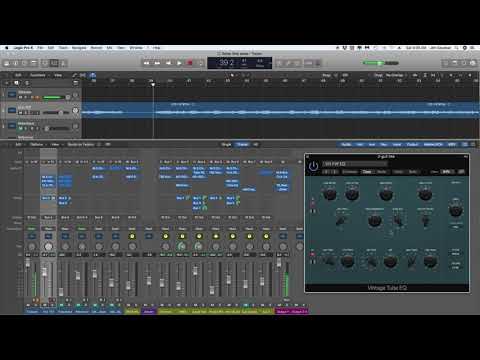Switch mixer to Single view
This screenshot has width=480, height=360.
226,144
